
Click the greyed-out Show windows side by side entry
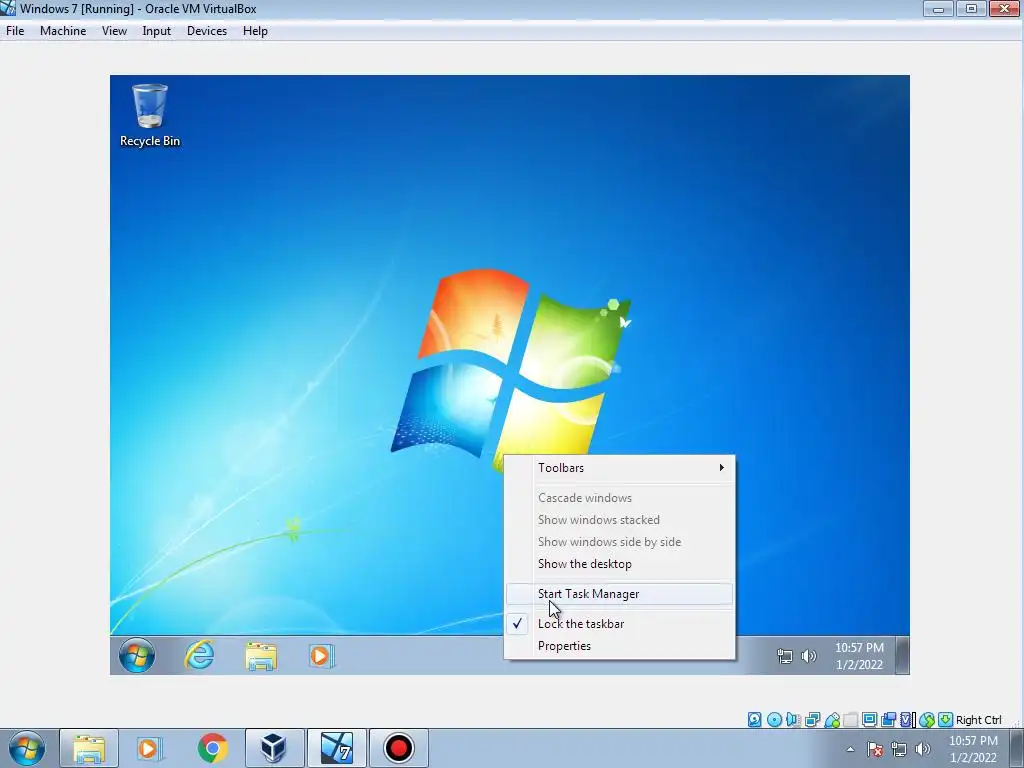point(619,542)
